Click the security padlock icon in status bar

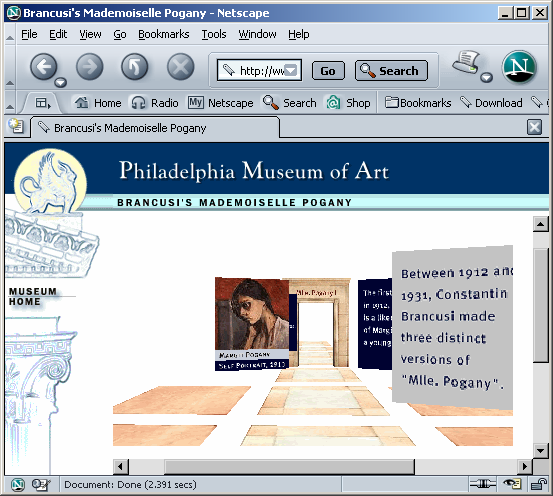click(x=539, y=484)
